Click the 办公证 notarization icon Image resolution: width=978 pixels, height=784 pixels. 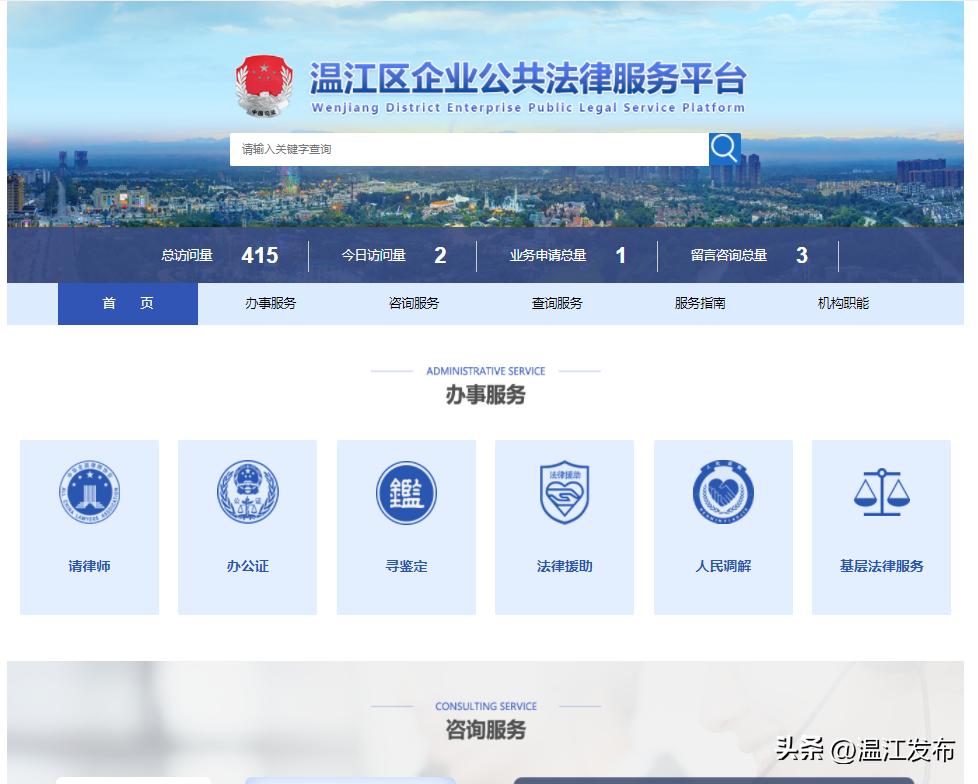[247, 492]
